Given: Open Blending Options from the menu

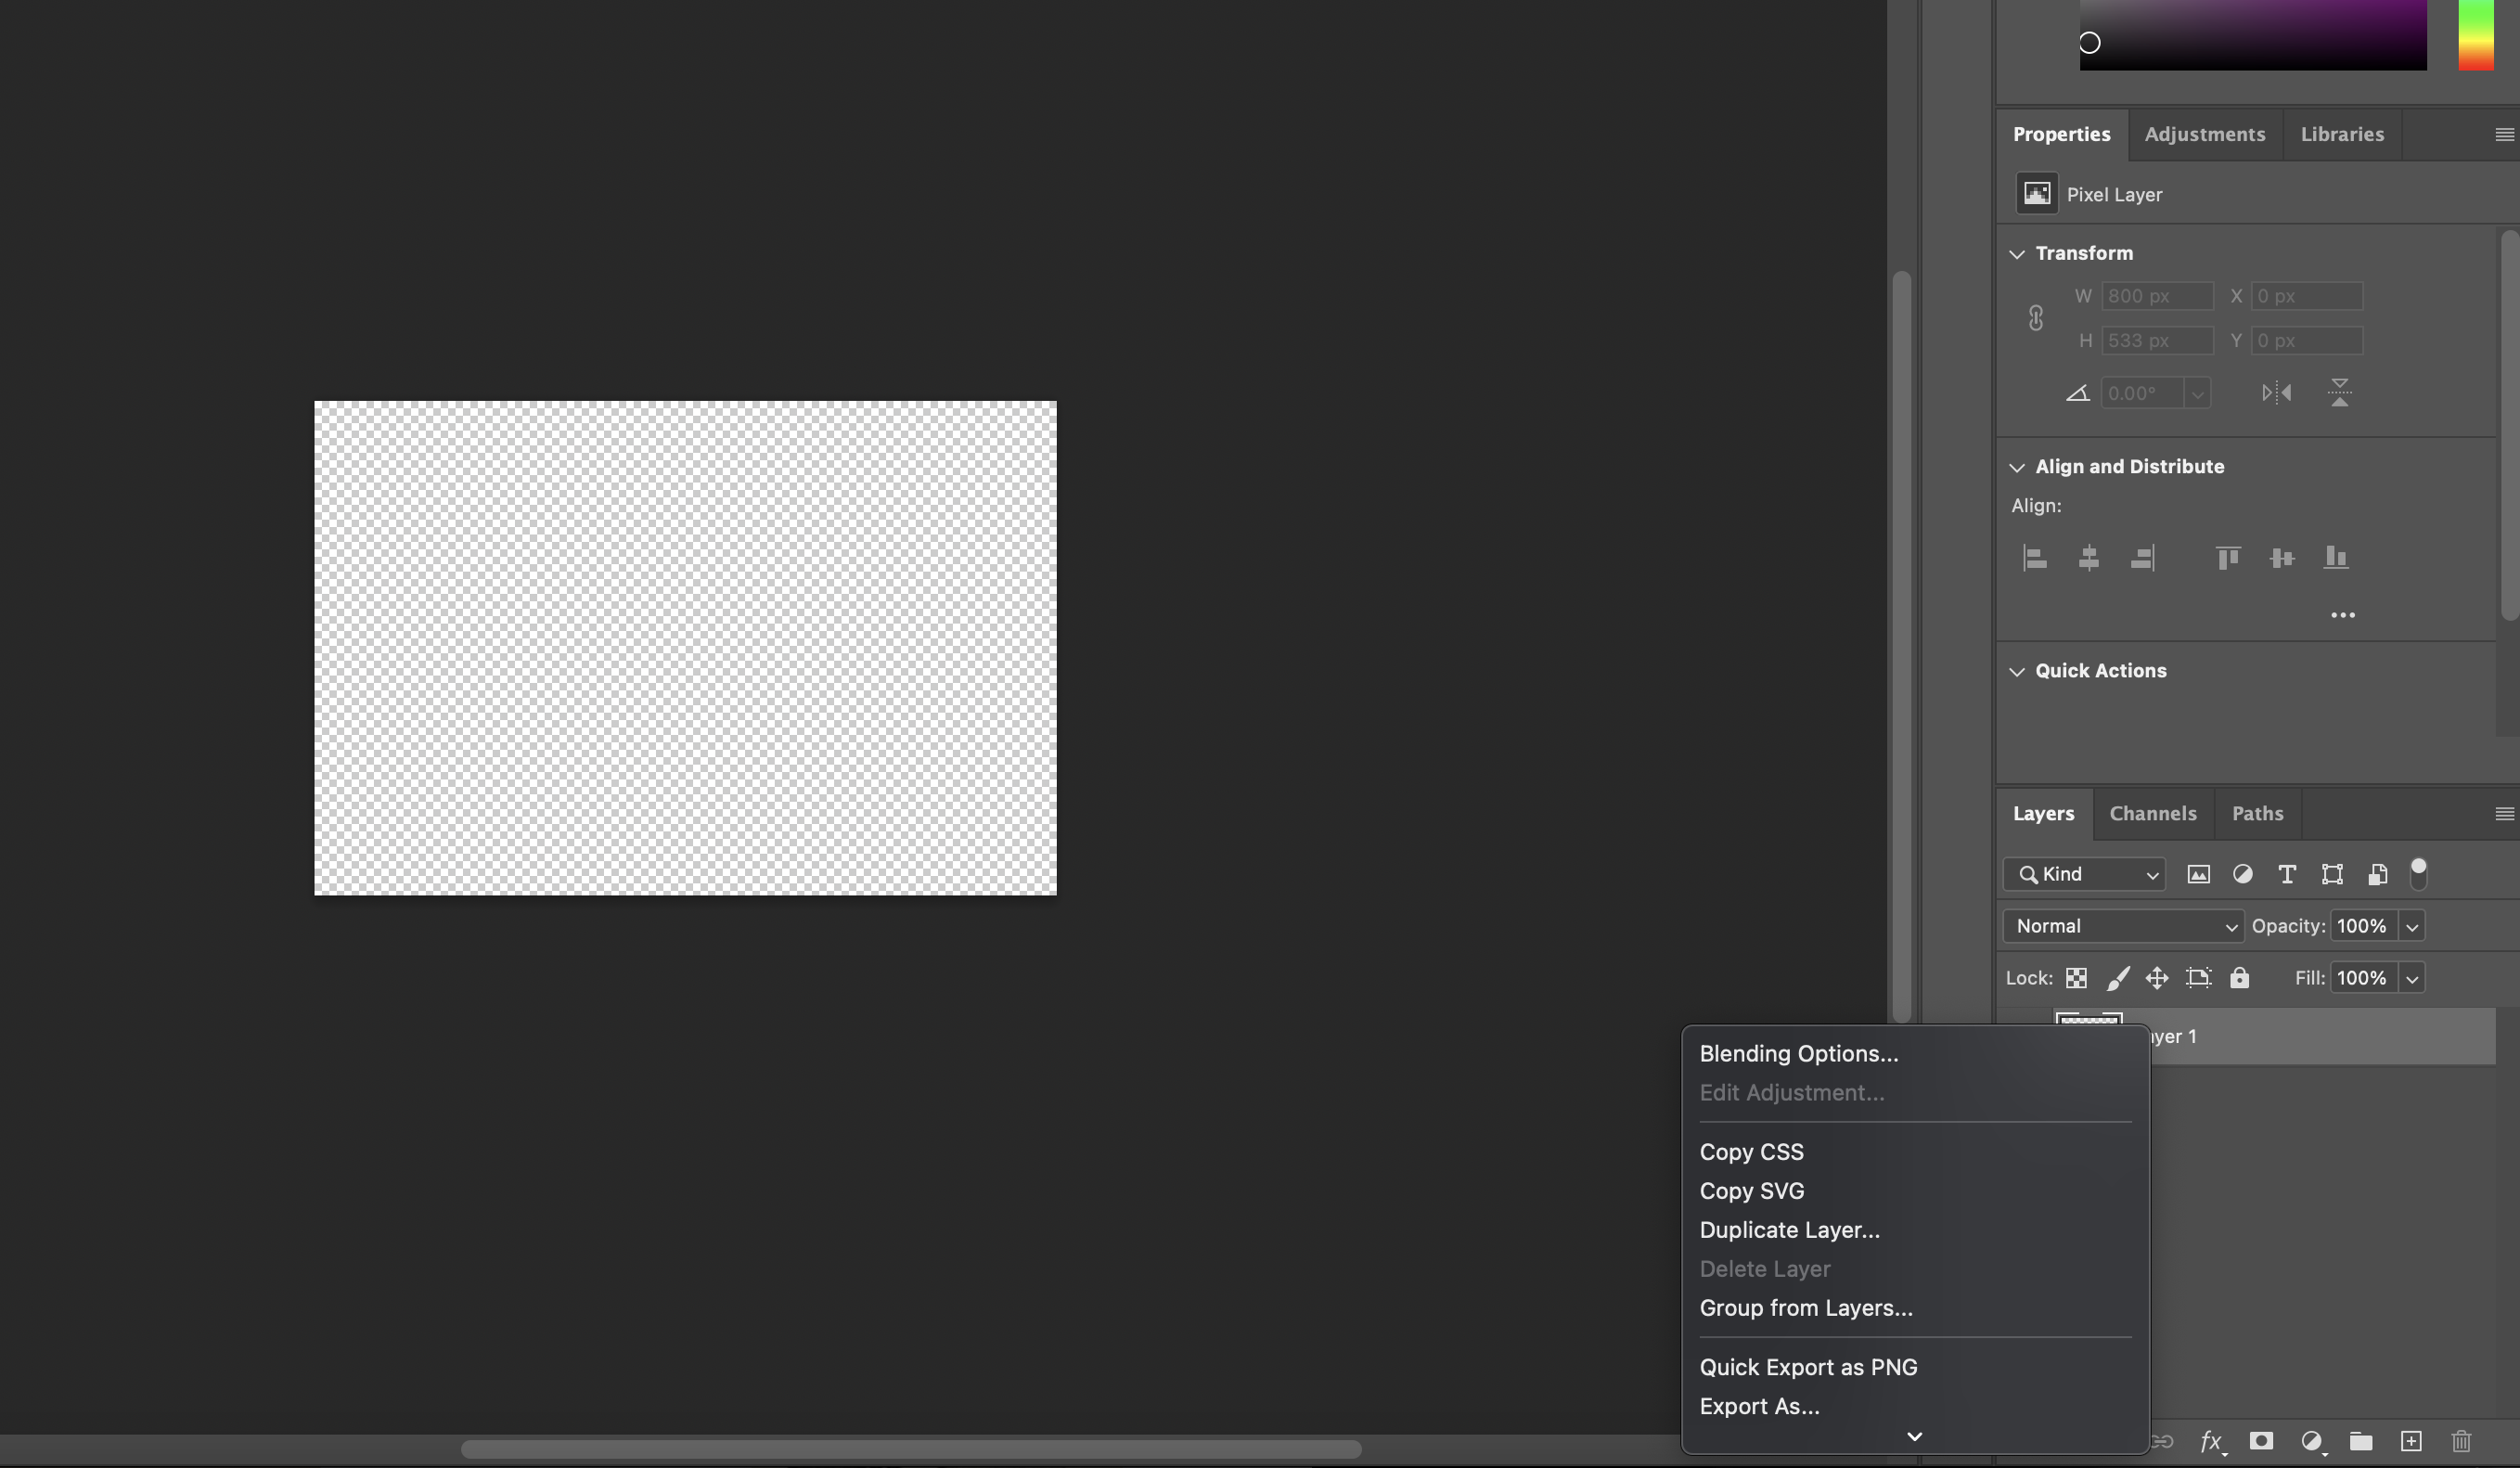Looking at the screenshot, I should coord(1799,1052).
